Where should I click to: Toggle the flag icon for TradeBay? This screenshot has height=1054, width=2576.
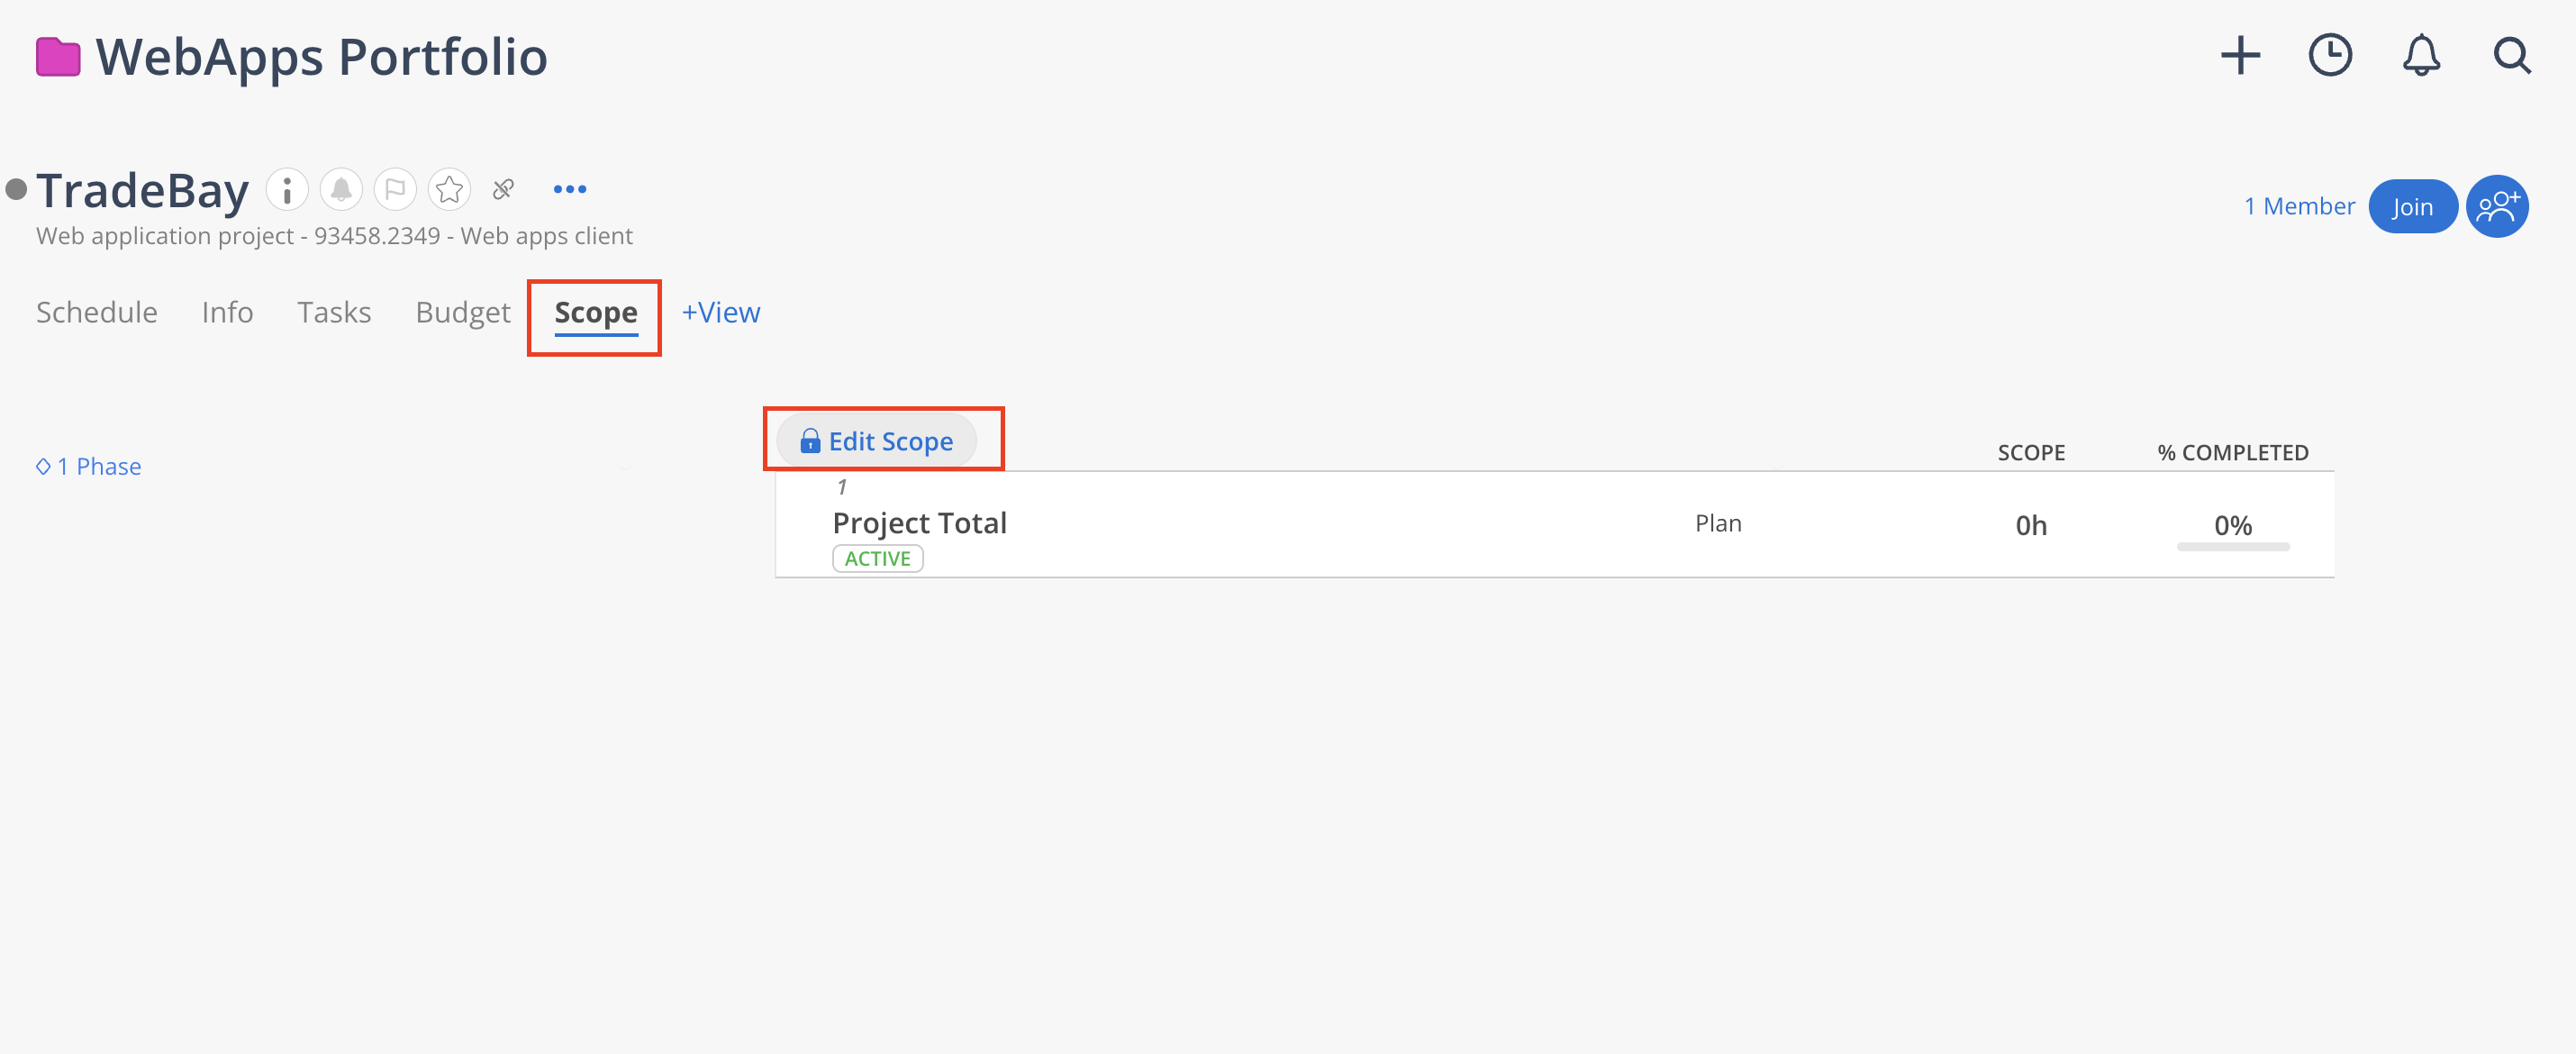[395, 189]
